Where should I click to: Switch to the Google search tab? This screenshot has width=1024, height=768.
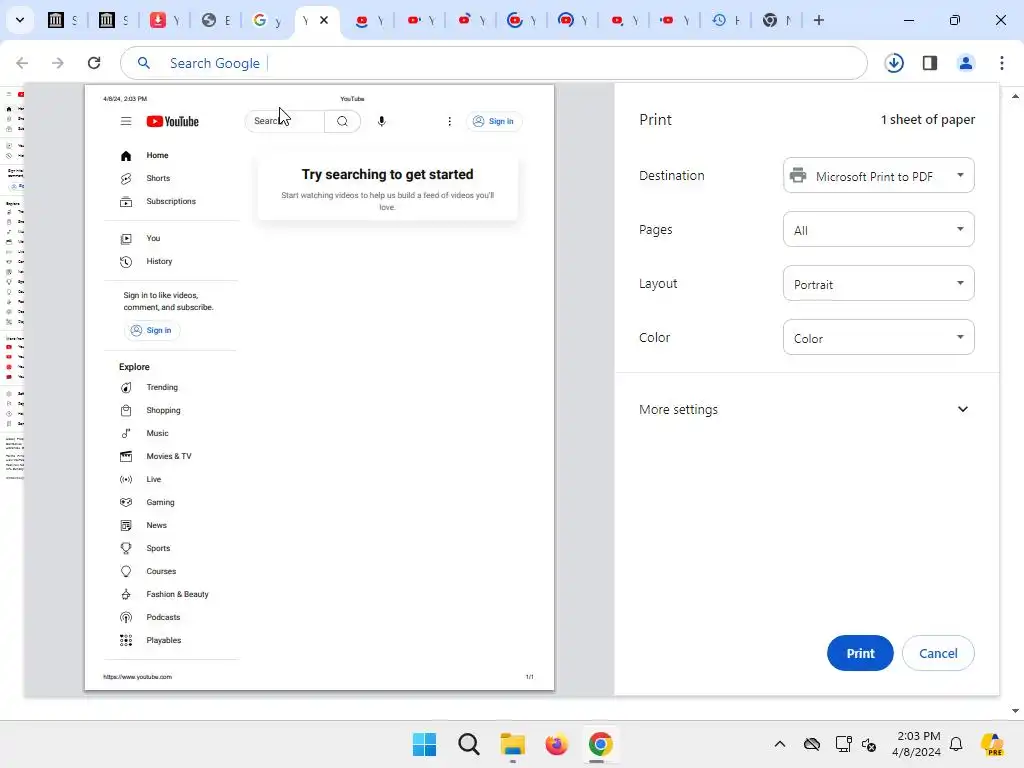tap(266, 20)
